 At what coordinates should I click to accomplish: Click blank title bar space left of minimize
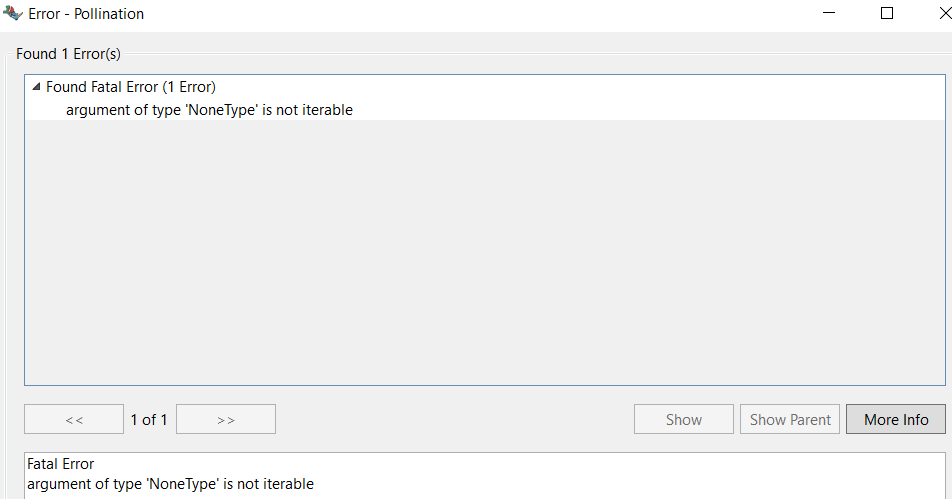tap(500, 14)
